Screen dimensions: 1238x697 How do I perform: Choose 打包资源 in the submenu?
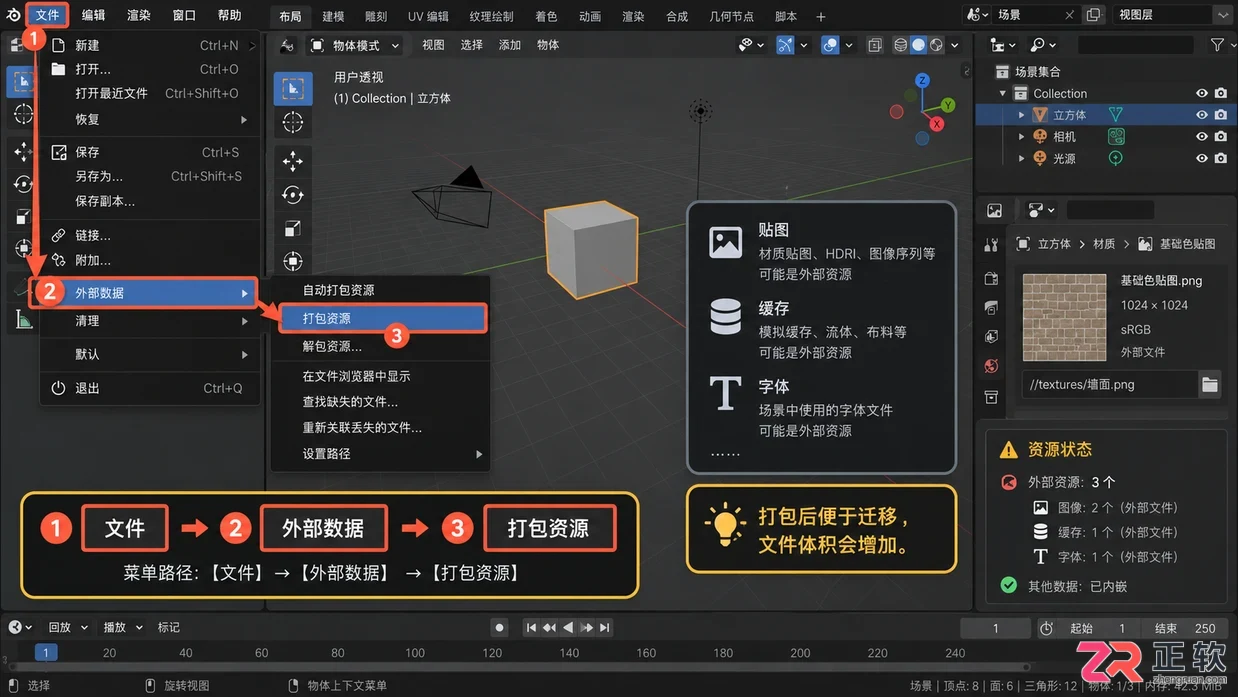point(381,318)
